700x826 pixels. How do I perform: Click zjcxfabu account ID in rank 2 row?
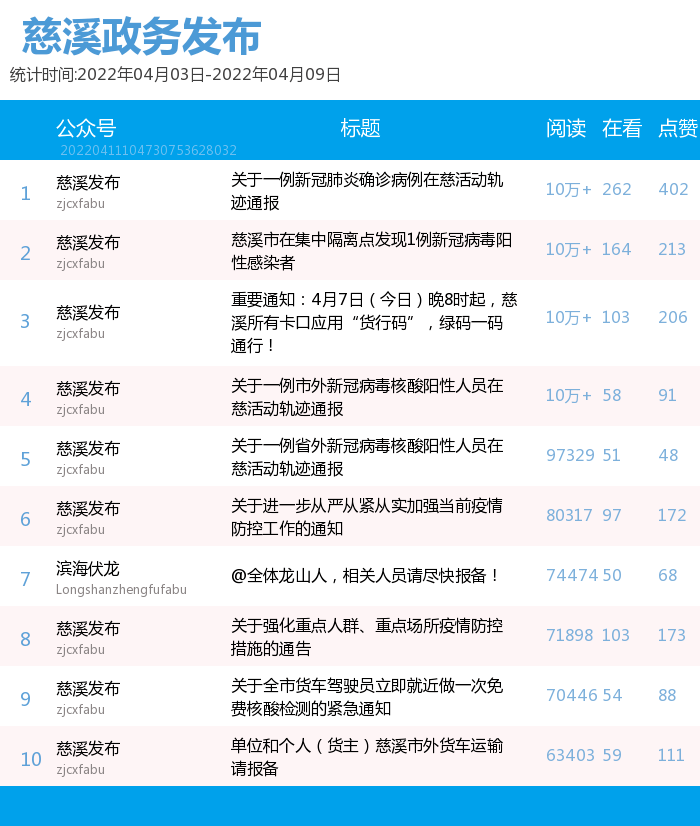(80, 263)
